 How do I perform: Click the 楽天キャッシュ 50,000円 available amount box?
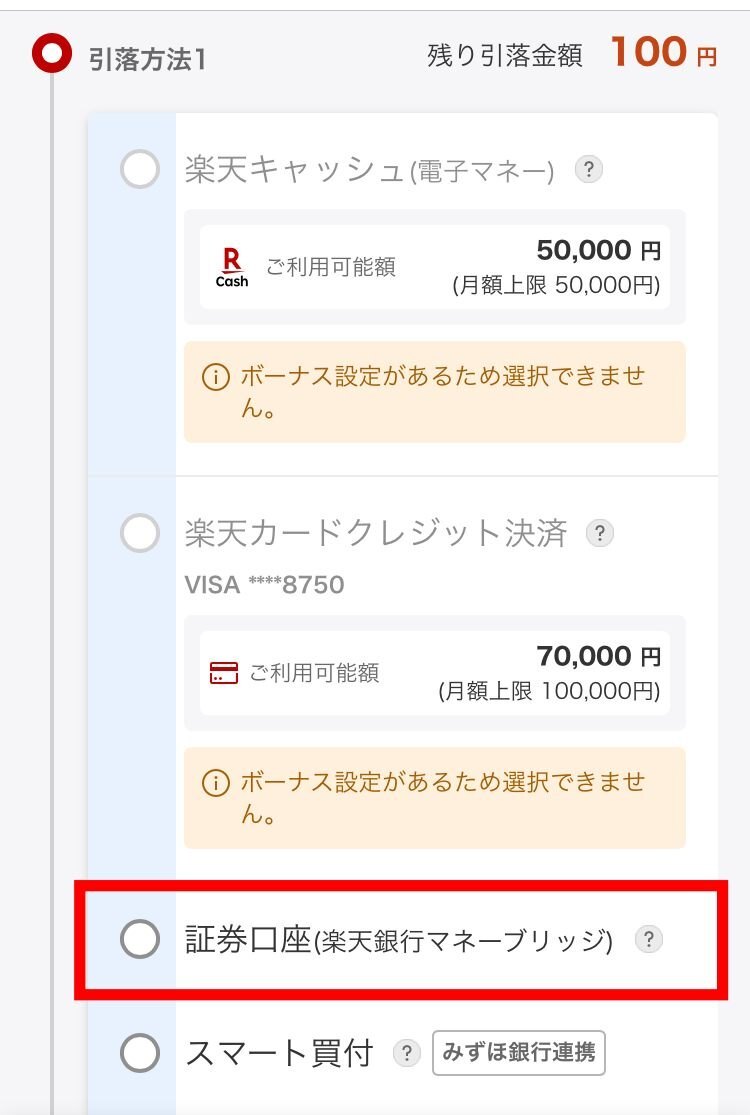[434, 267]
